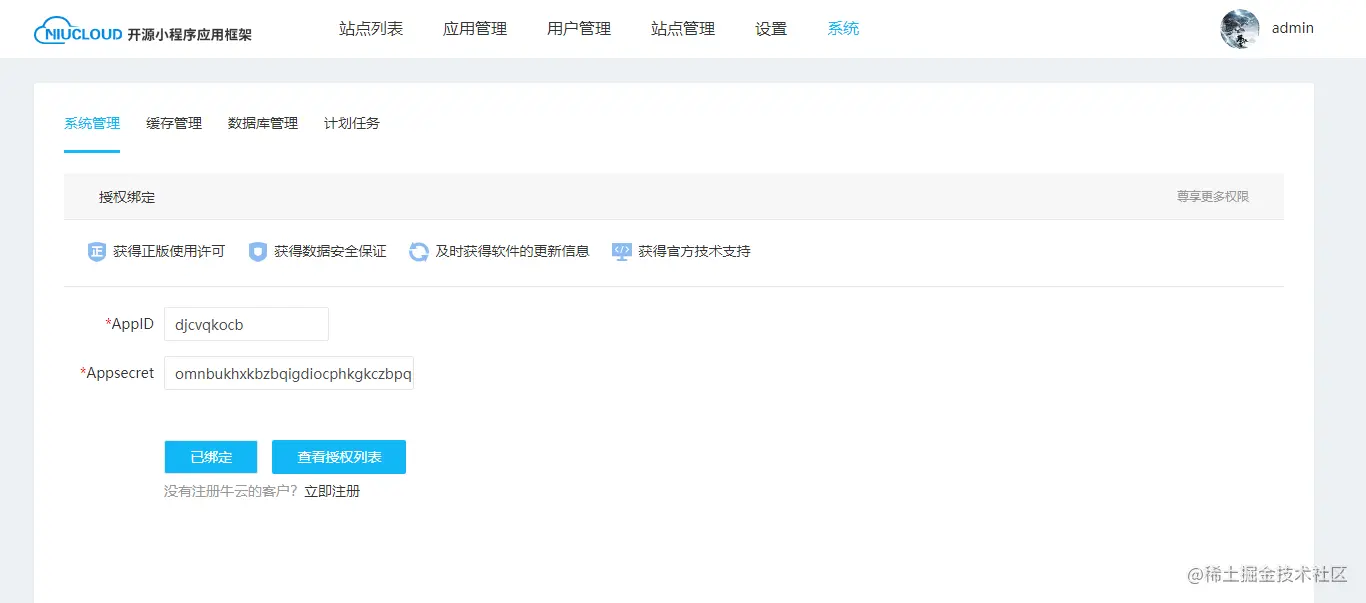Screen dimensions: 1366x603
Task: Open the 应用管理 menu
Action: coord(475,28)
